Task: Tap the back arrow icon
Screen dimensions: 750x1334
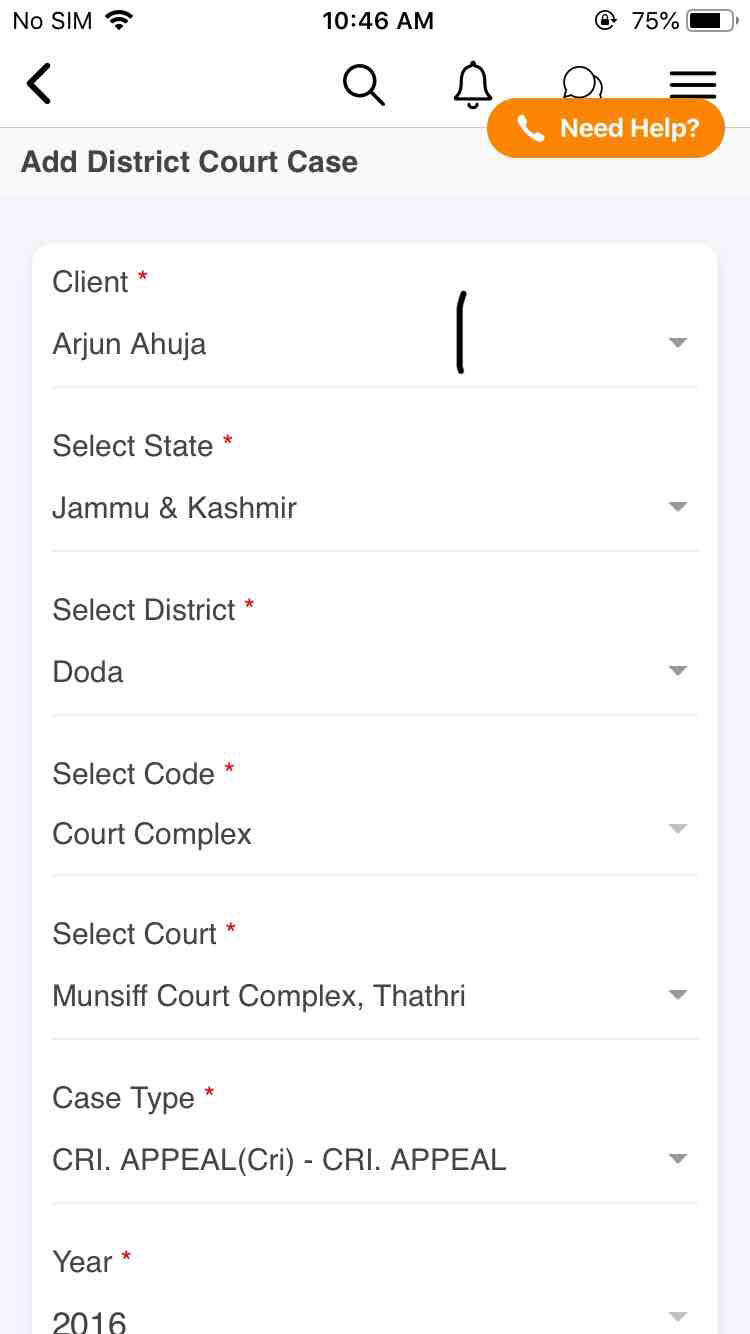Action: point(39,84)
